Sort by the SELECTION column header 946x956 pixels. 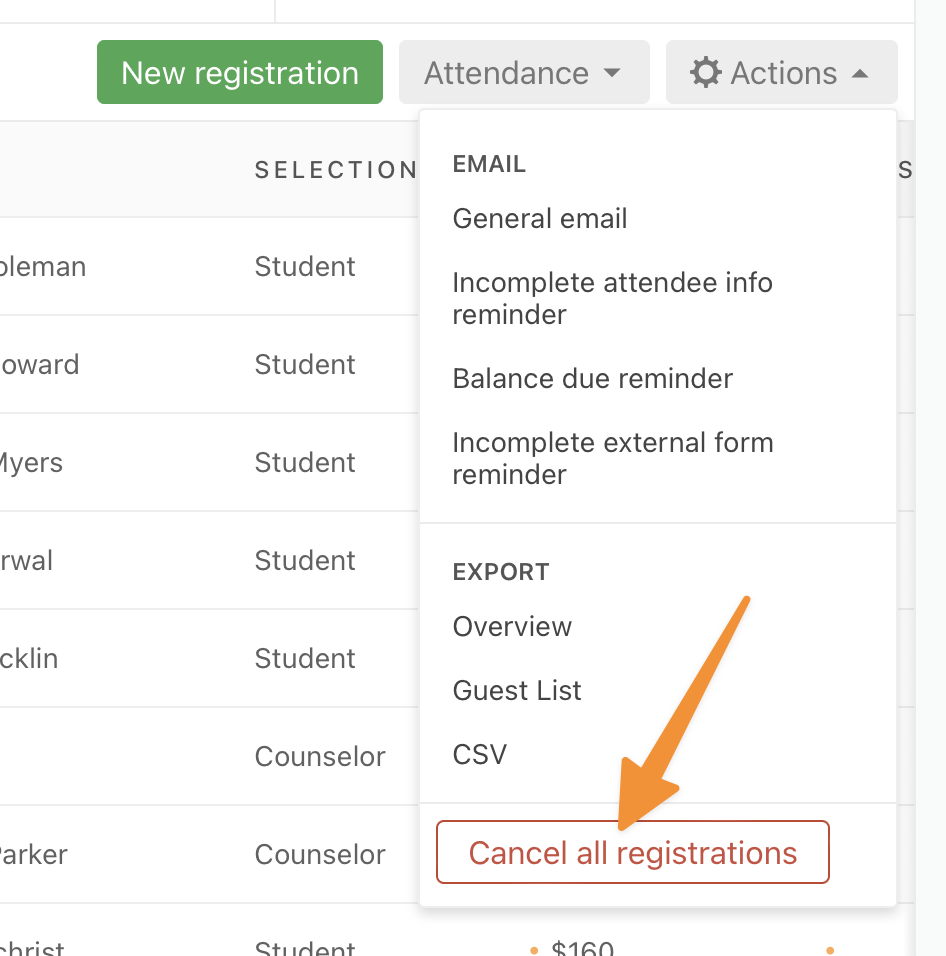(336, 170)
